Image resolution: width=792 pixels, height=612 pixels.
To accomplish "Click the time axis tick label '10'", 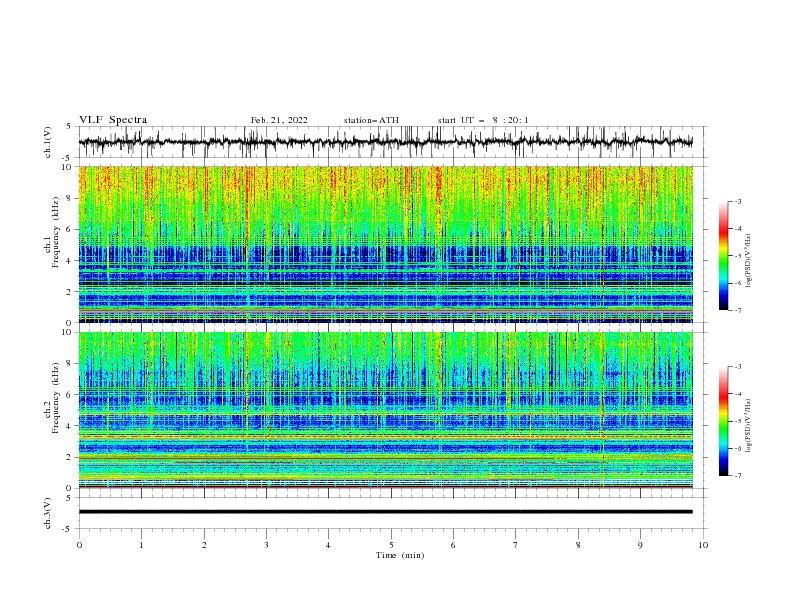I will tap(703, 545).
